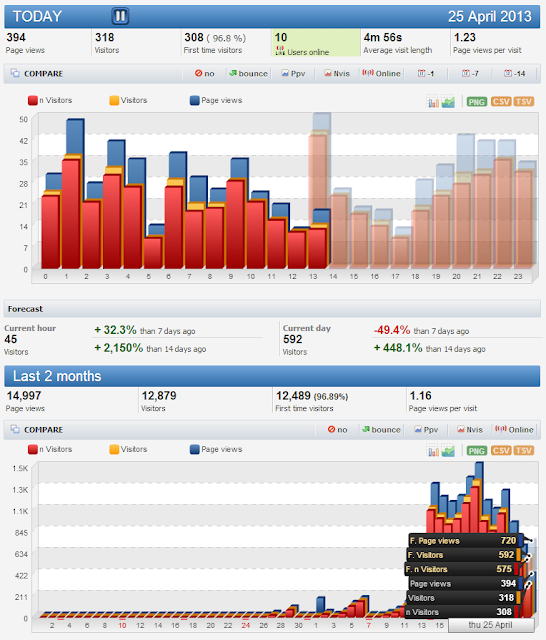Screen dimensions: 546x640
Task: Click the red day 10 axis label
Action: coord(122,625)
